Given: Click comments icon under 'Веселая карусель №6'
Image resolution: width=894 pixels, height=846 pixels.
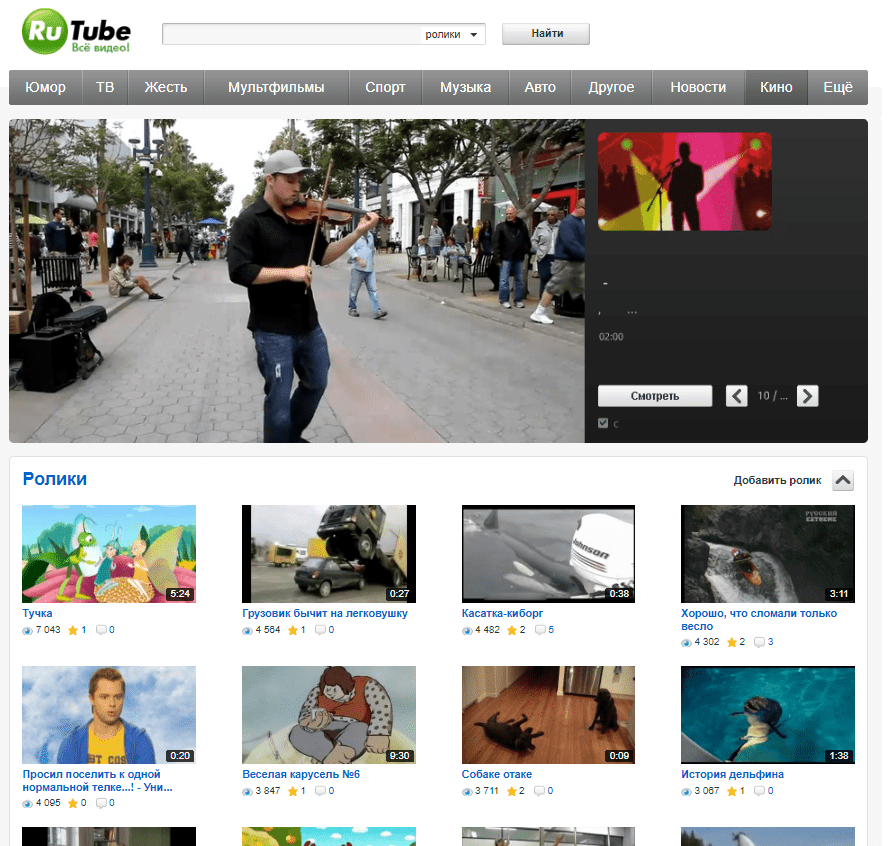Looking at the screenshot, I should (x=321, y=791).
